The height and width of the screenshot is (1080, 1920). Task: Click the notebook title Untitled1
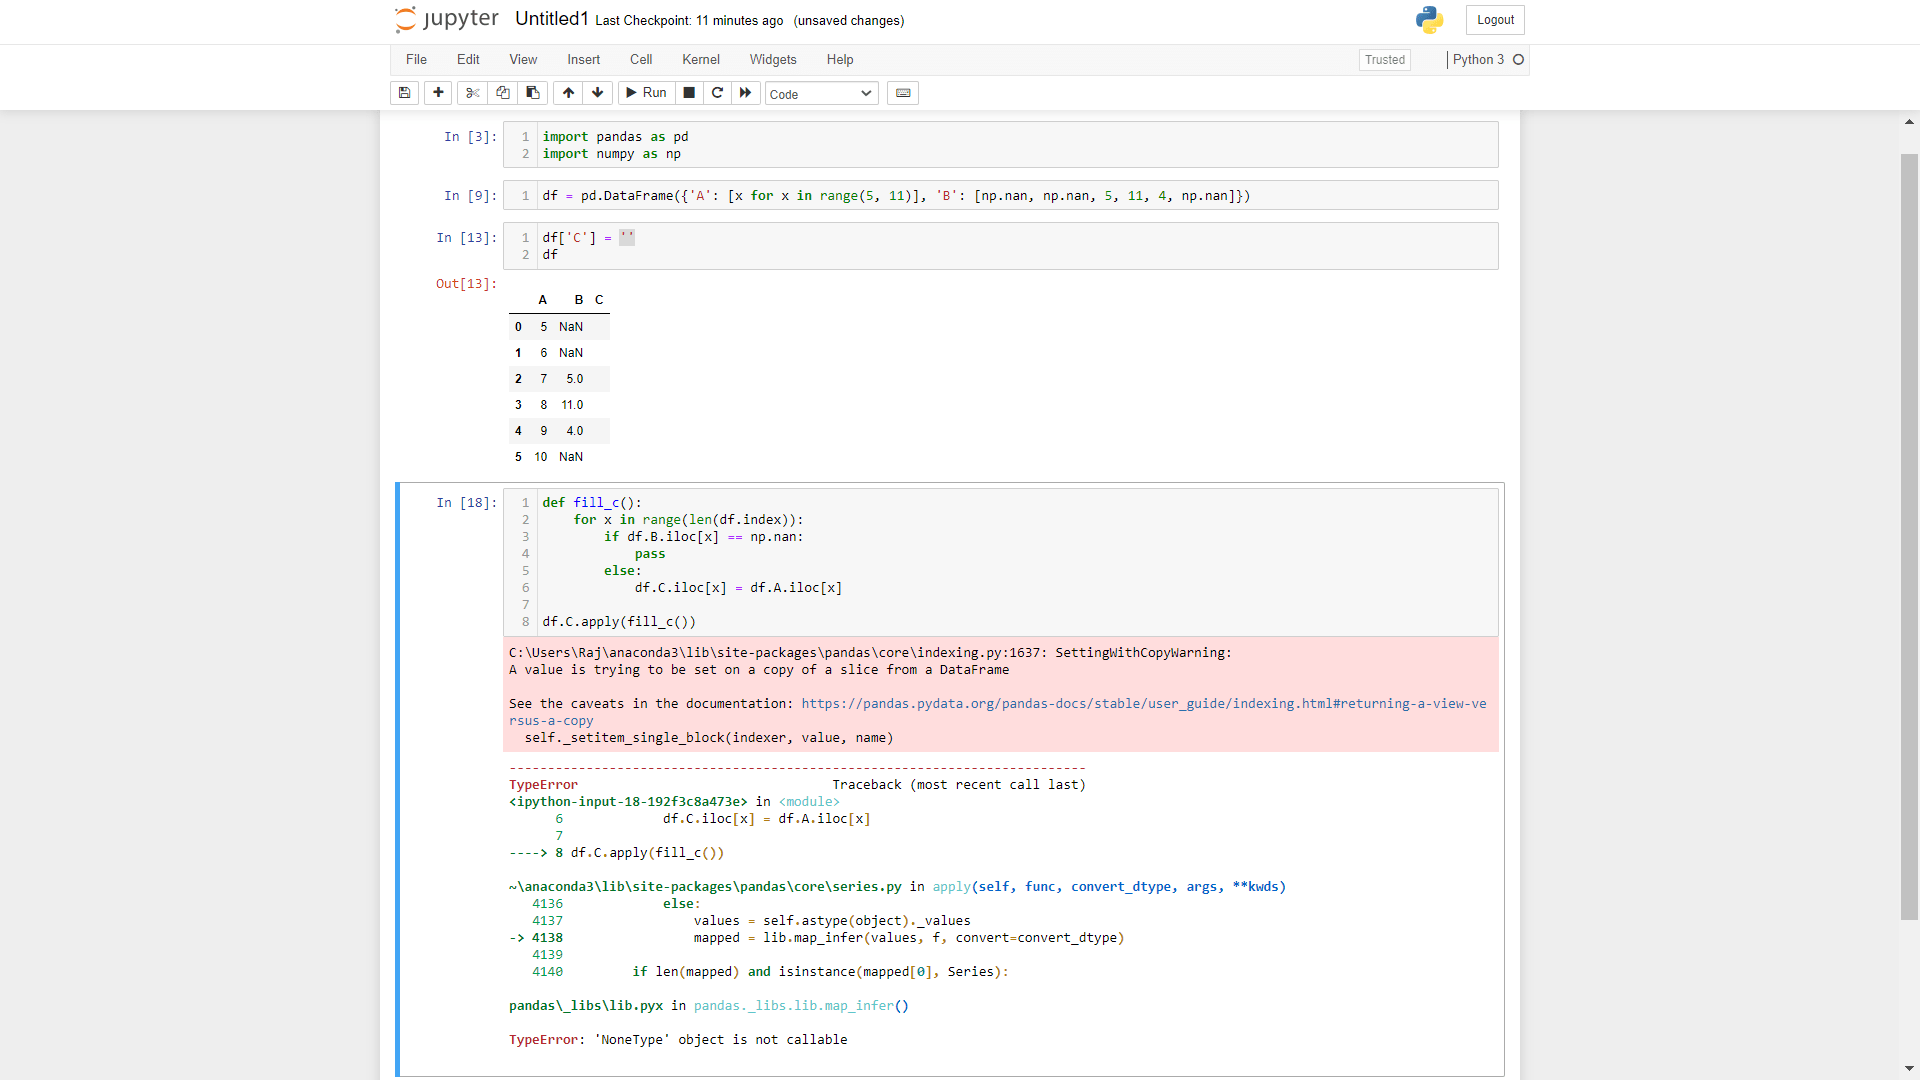(551, 19)
